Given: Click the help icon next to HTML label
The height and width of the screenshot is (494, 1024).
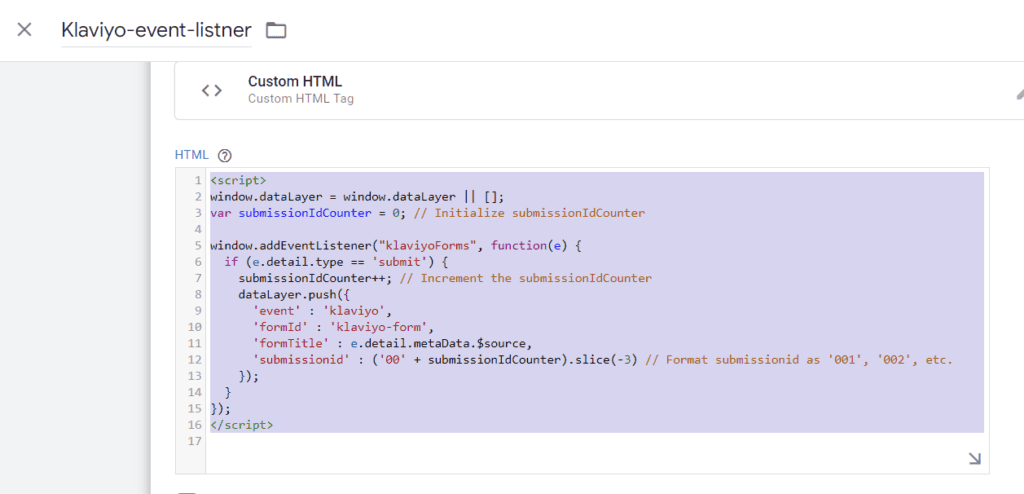Looking at the screenshot, I should (225, 155).
